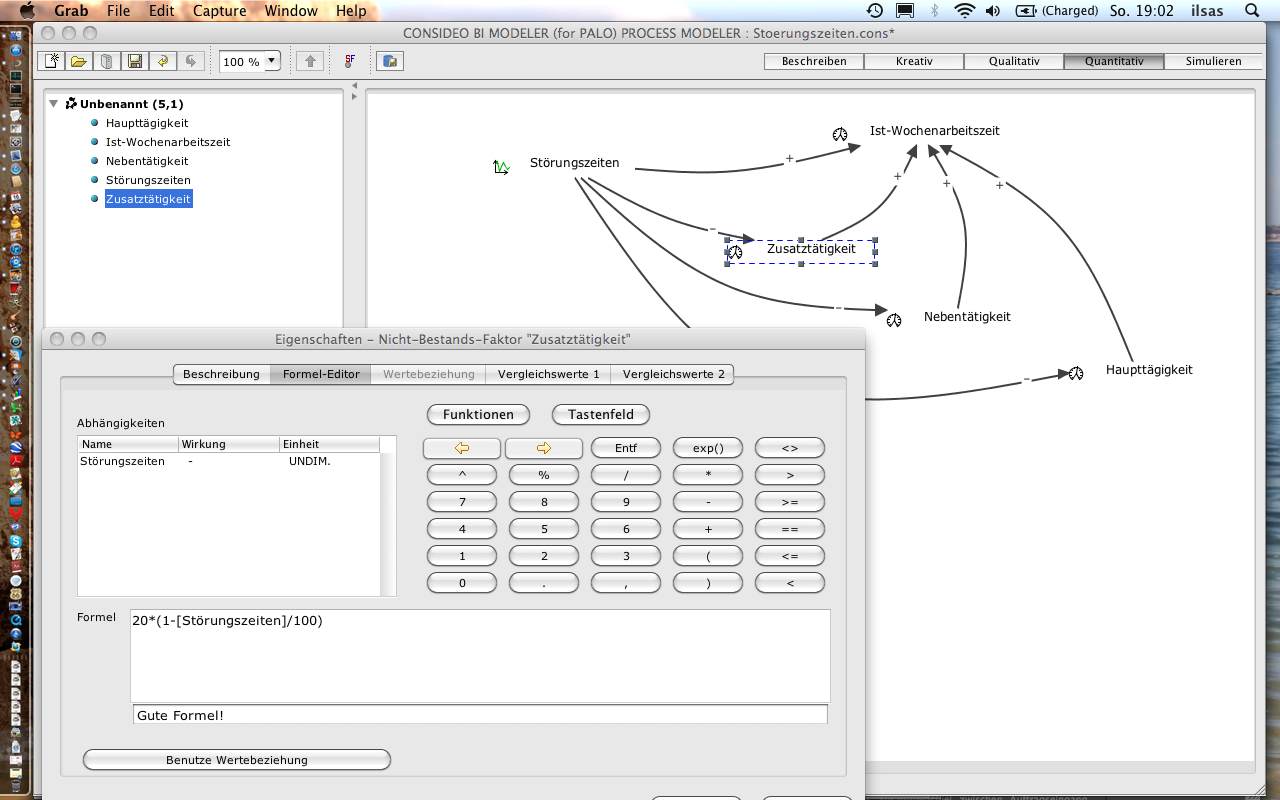Click the SF icon in the toolbar
This screenshot has height=800, width=1280.
tap(350, 61)
